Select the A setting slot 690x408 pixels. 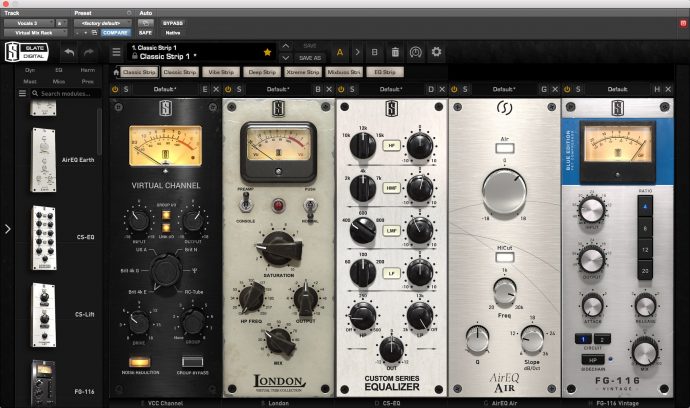pos(340,52)
